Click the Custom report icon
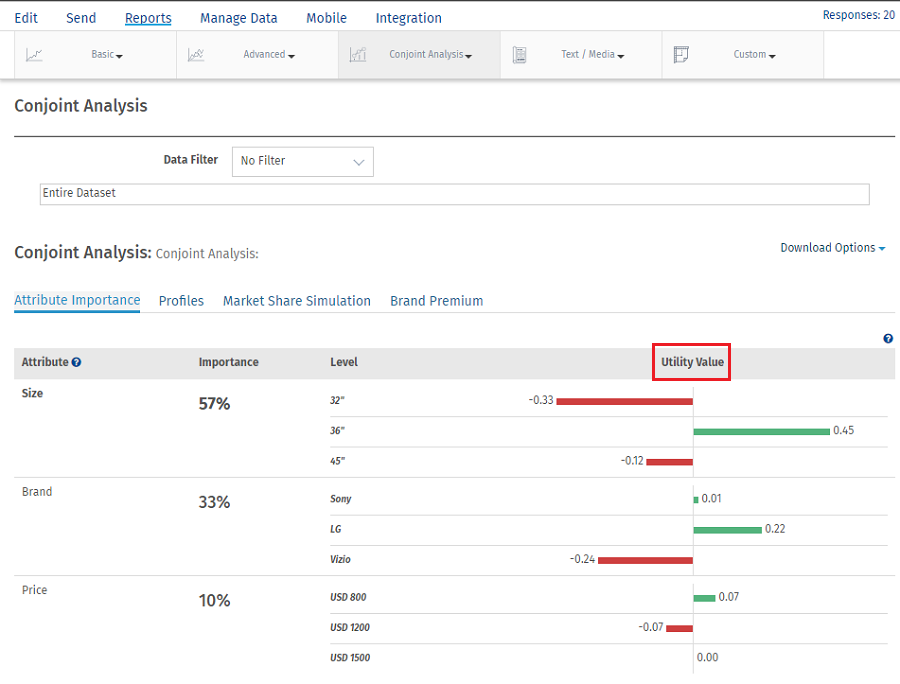This screenshot has height=684, width=900. pos(681,55)
